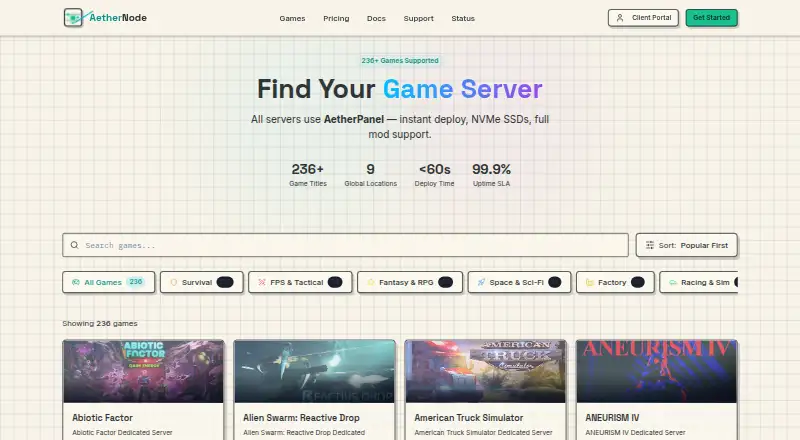Image resolution: width=800 pixels, height=440 pixels.
Task: Click the 236+ Game Titles stat
Action: (x=308, y=175)
